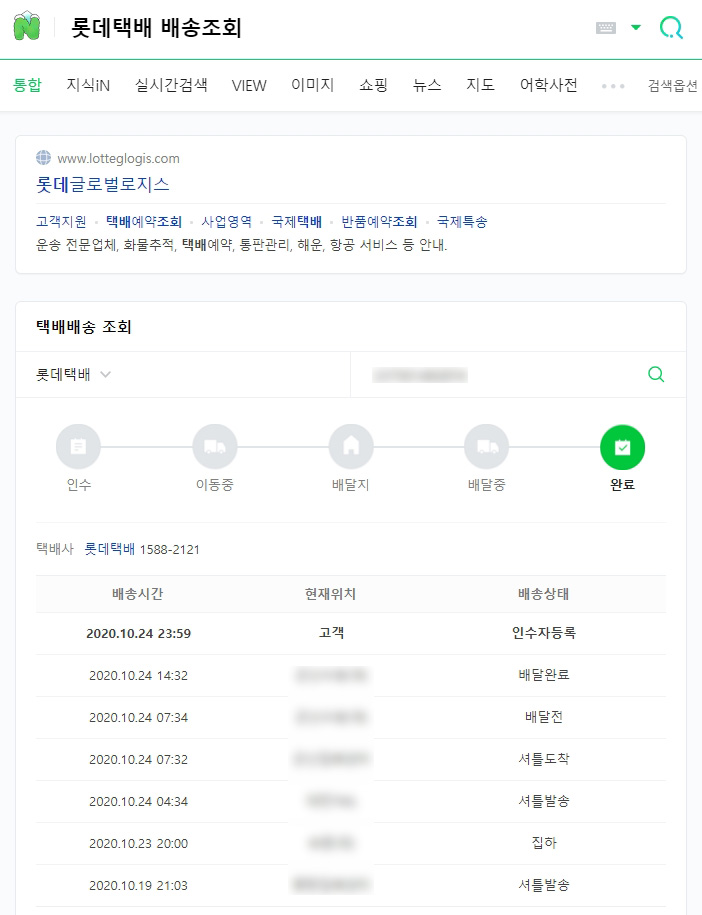Select the 2020.10.24 23:59 time cell
This screenshot has height=915, width=702.
(x=138, y=634)
